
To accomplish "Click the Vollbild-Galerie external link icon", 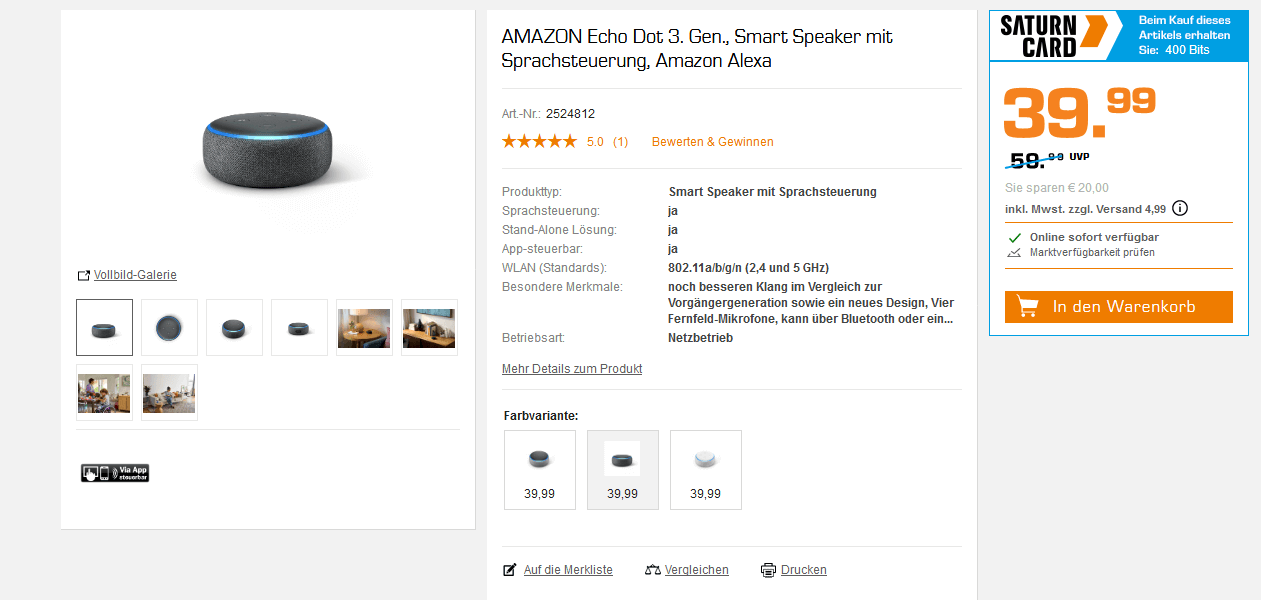I will [x=84, y=276].
